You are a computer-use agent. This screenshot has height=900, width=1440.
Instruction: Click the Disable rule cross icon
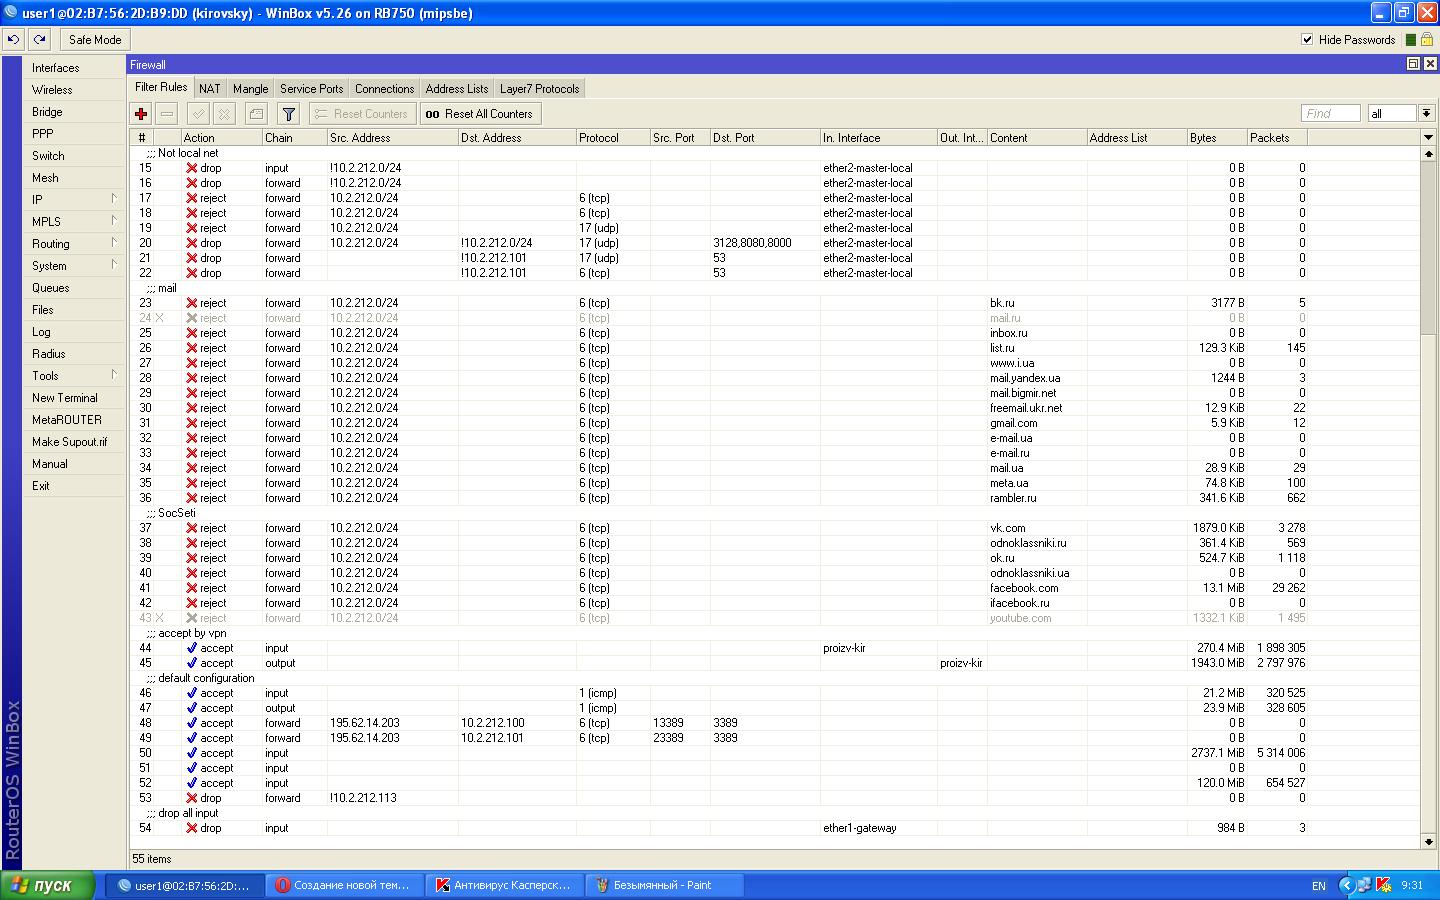[x=225, y=114]
